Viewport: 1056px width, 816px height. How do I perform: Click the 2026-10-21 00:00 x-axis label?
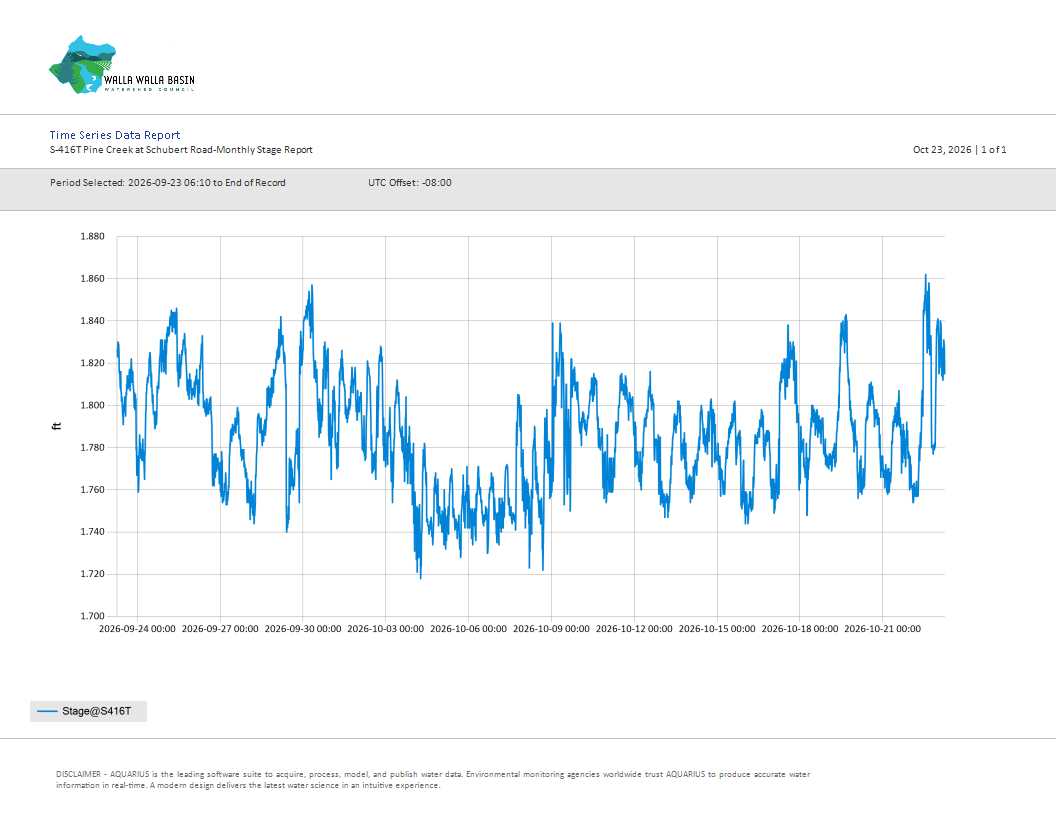tap(883, 629)
